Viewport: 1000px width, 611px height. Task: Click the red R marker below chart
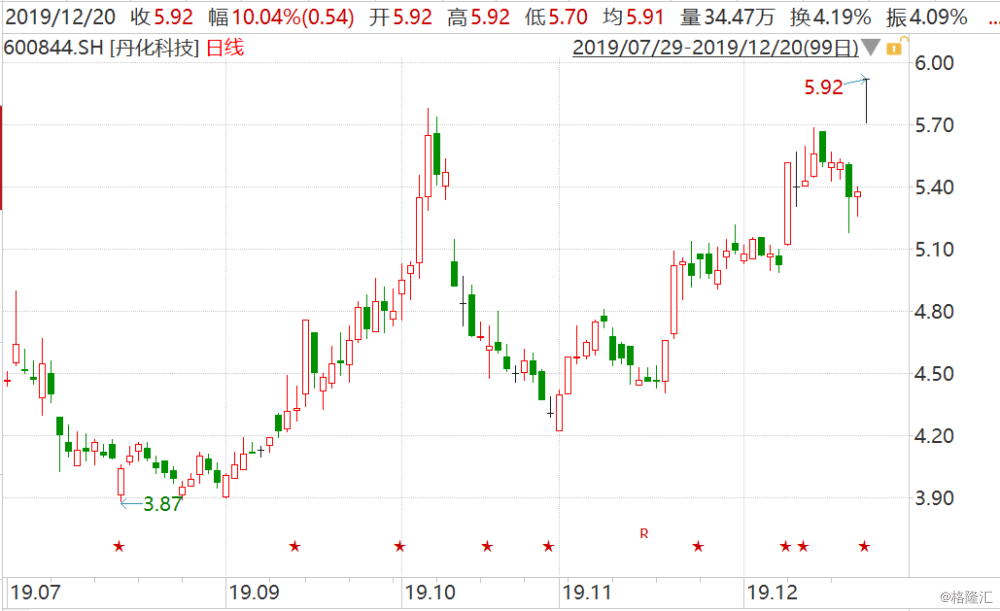644,534
